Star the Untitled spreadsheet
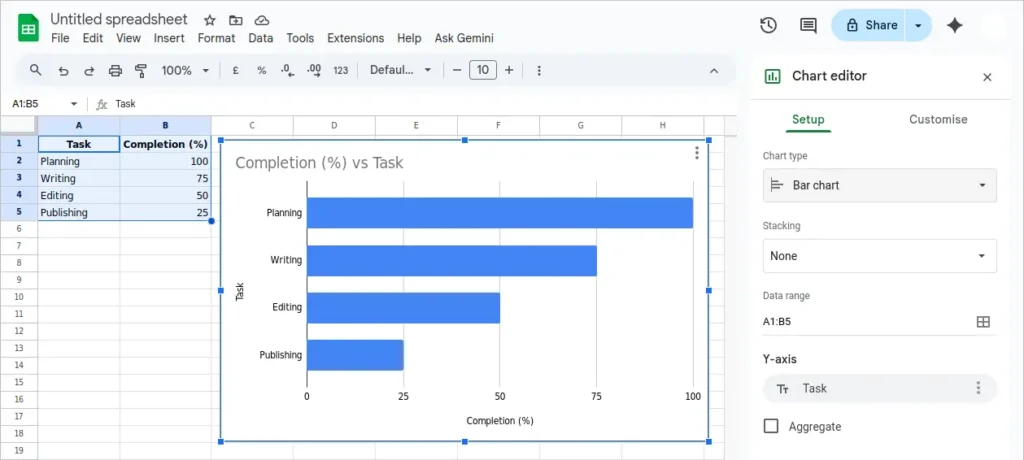The width and height of the screenshot is (1024, 460). [x=210, y=20]
